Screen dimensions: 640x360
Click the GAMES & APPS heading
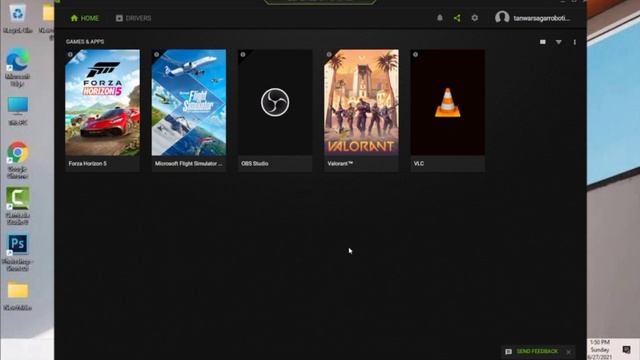click(85, 42)
